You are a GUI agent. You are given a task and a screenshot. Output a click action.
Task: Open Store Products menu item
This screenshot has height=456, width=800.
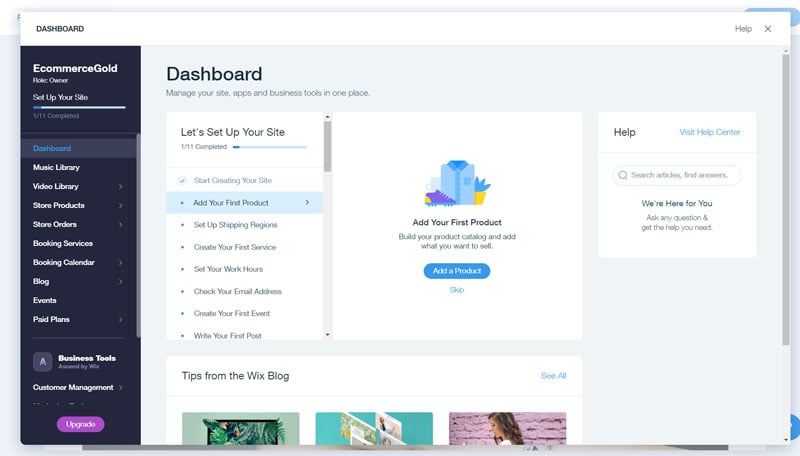pos(59,205)
